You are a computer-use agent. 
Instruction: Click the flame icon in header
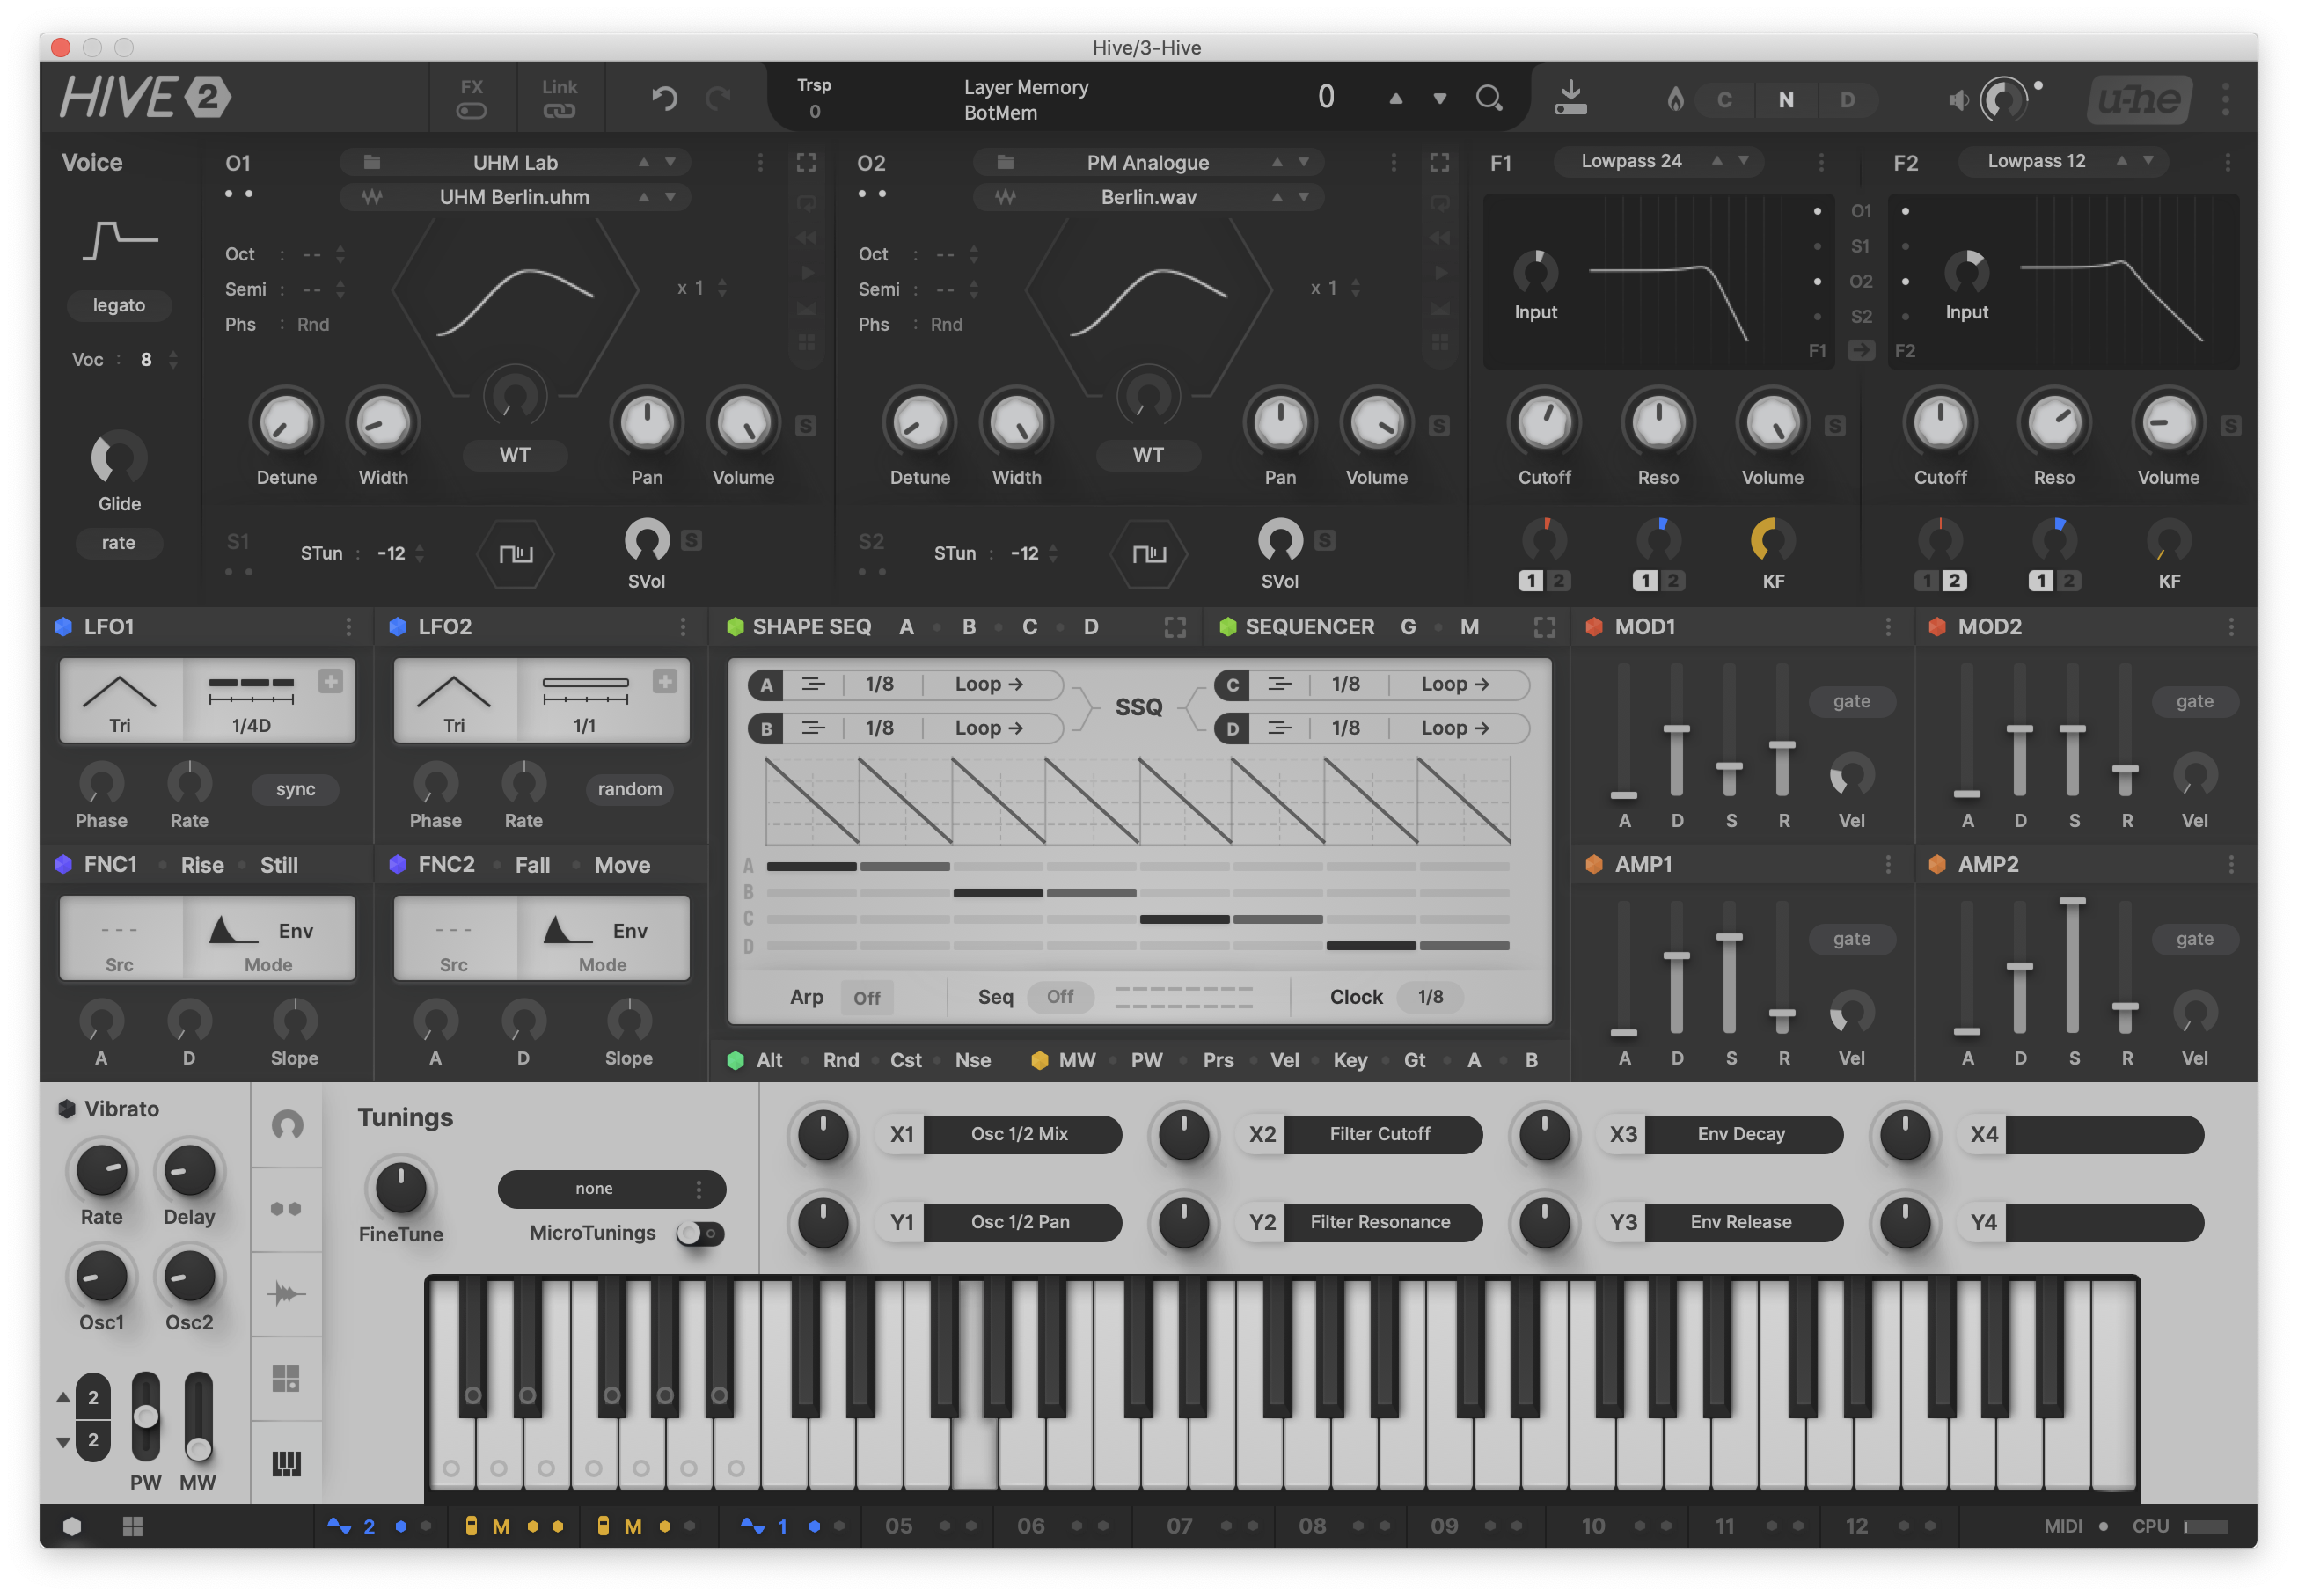[1675, 99]
